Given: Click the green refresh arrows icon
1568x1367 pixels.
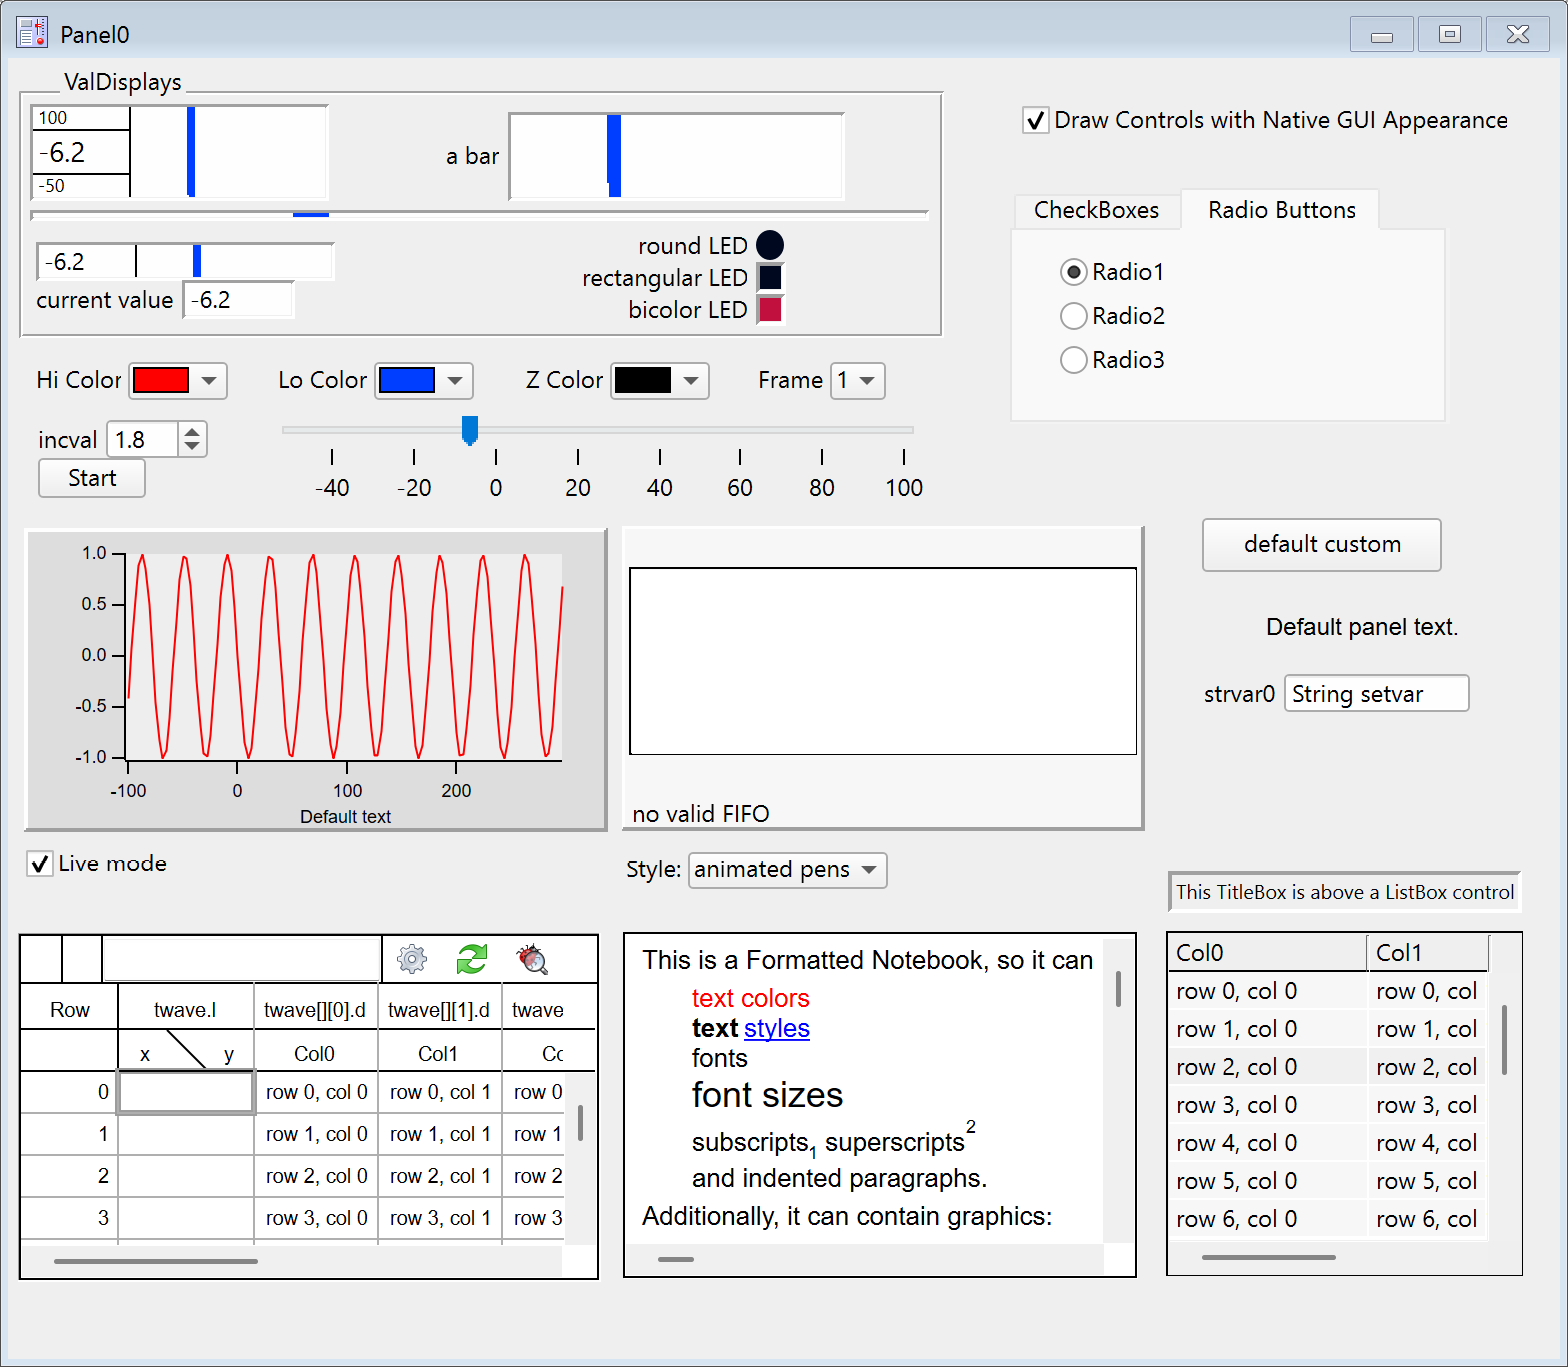Looking at the screenshot, I should tap(471, 959).
